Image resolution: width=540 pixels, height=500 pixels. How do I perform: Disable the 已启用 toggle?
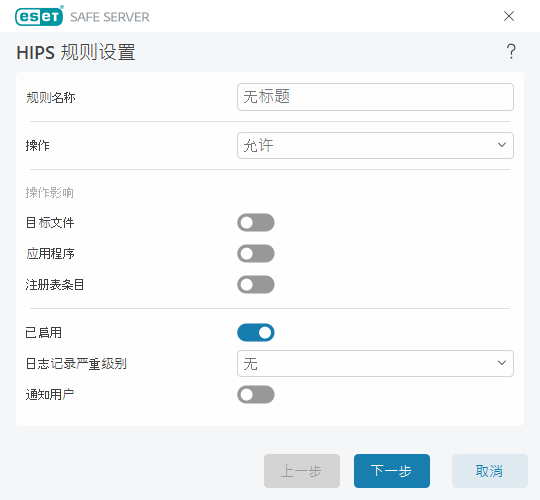tap(256, 332)
